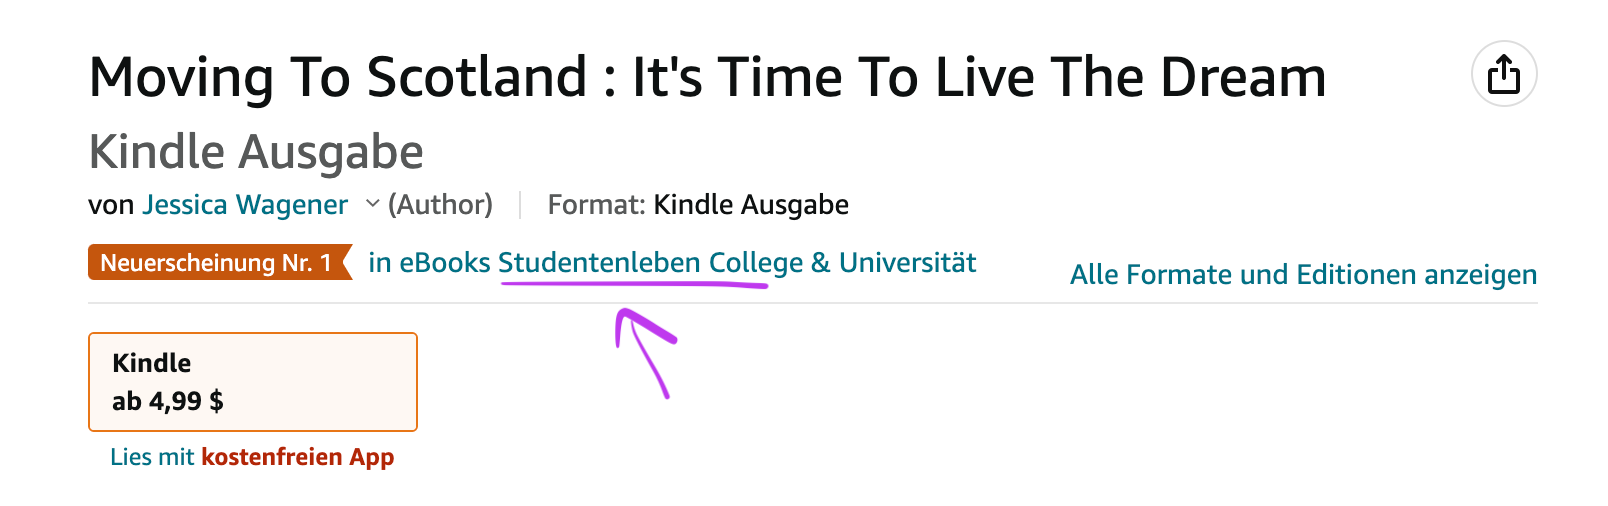Expand the chevron next to Jessica Wagener

[x=372, y=204]
